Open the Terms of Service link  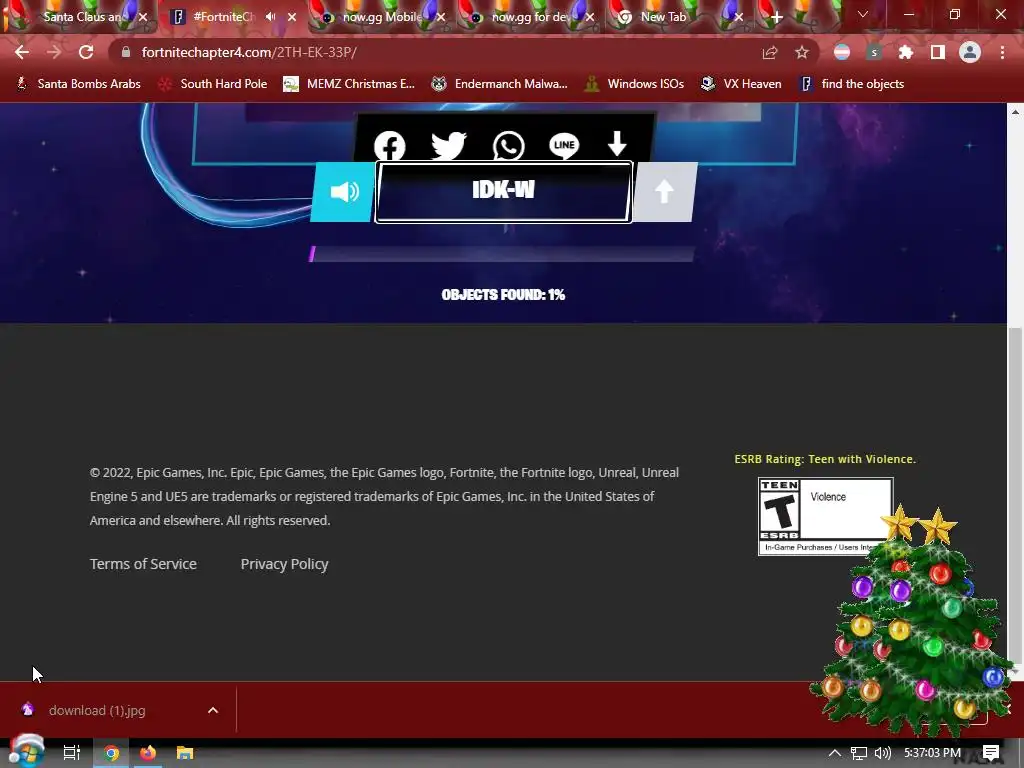(143, 564)
